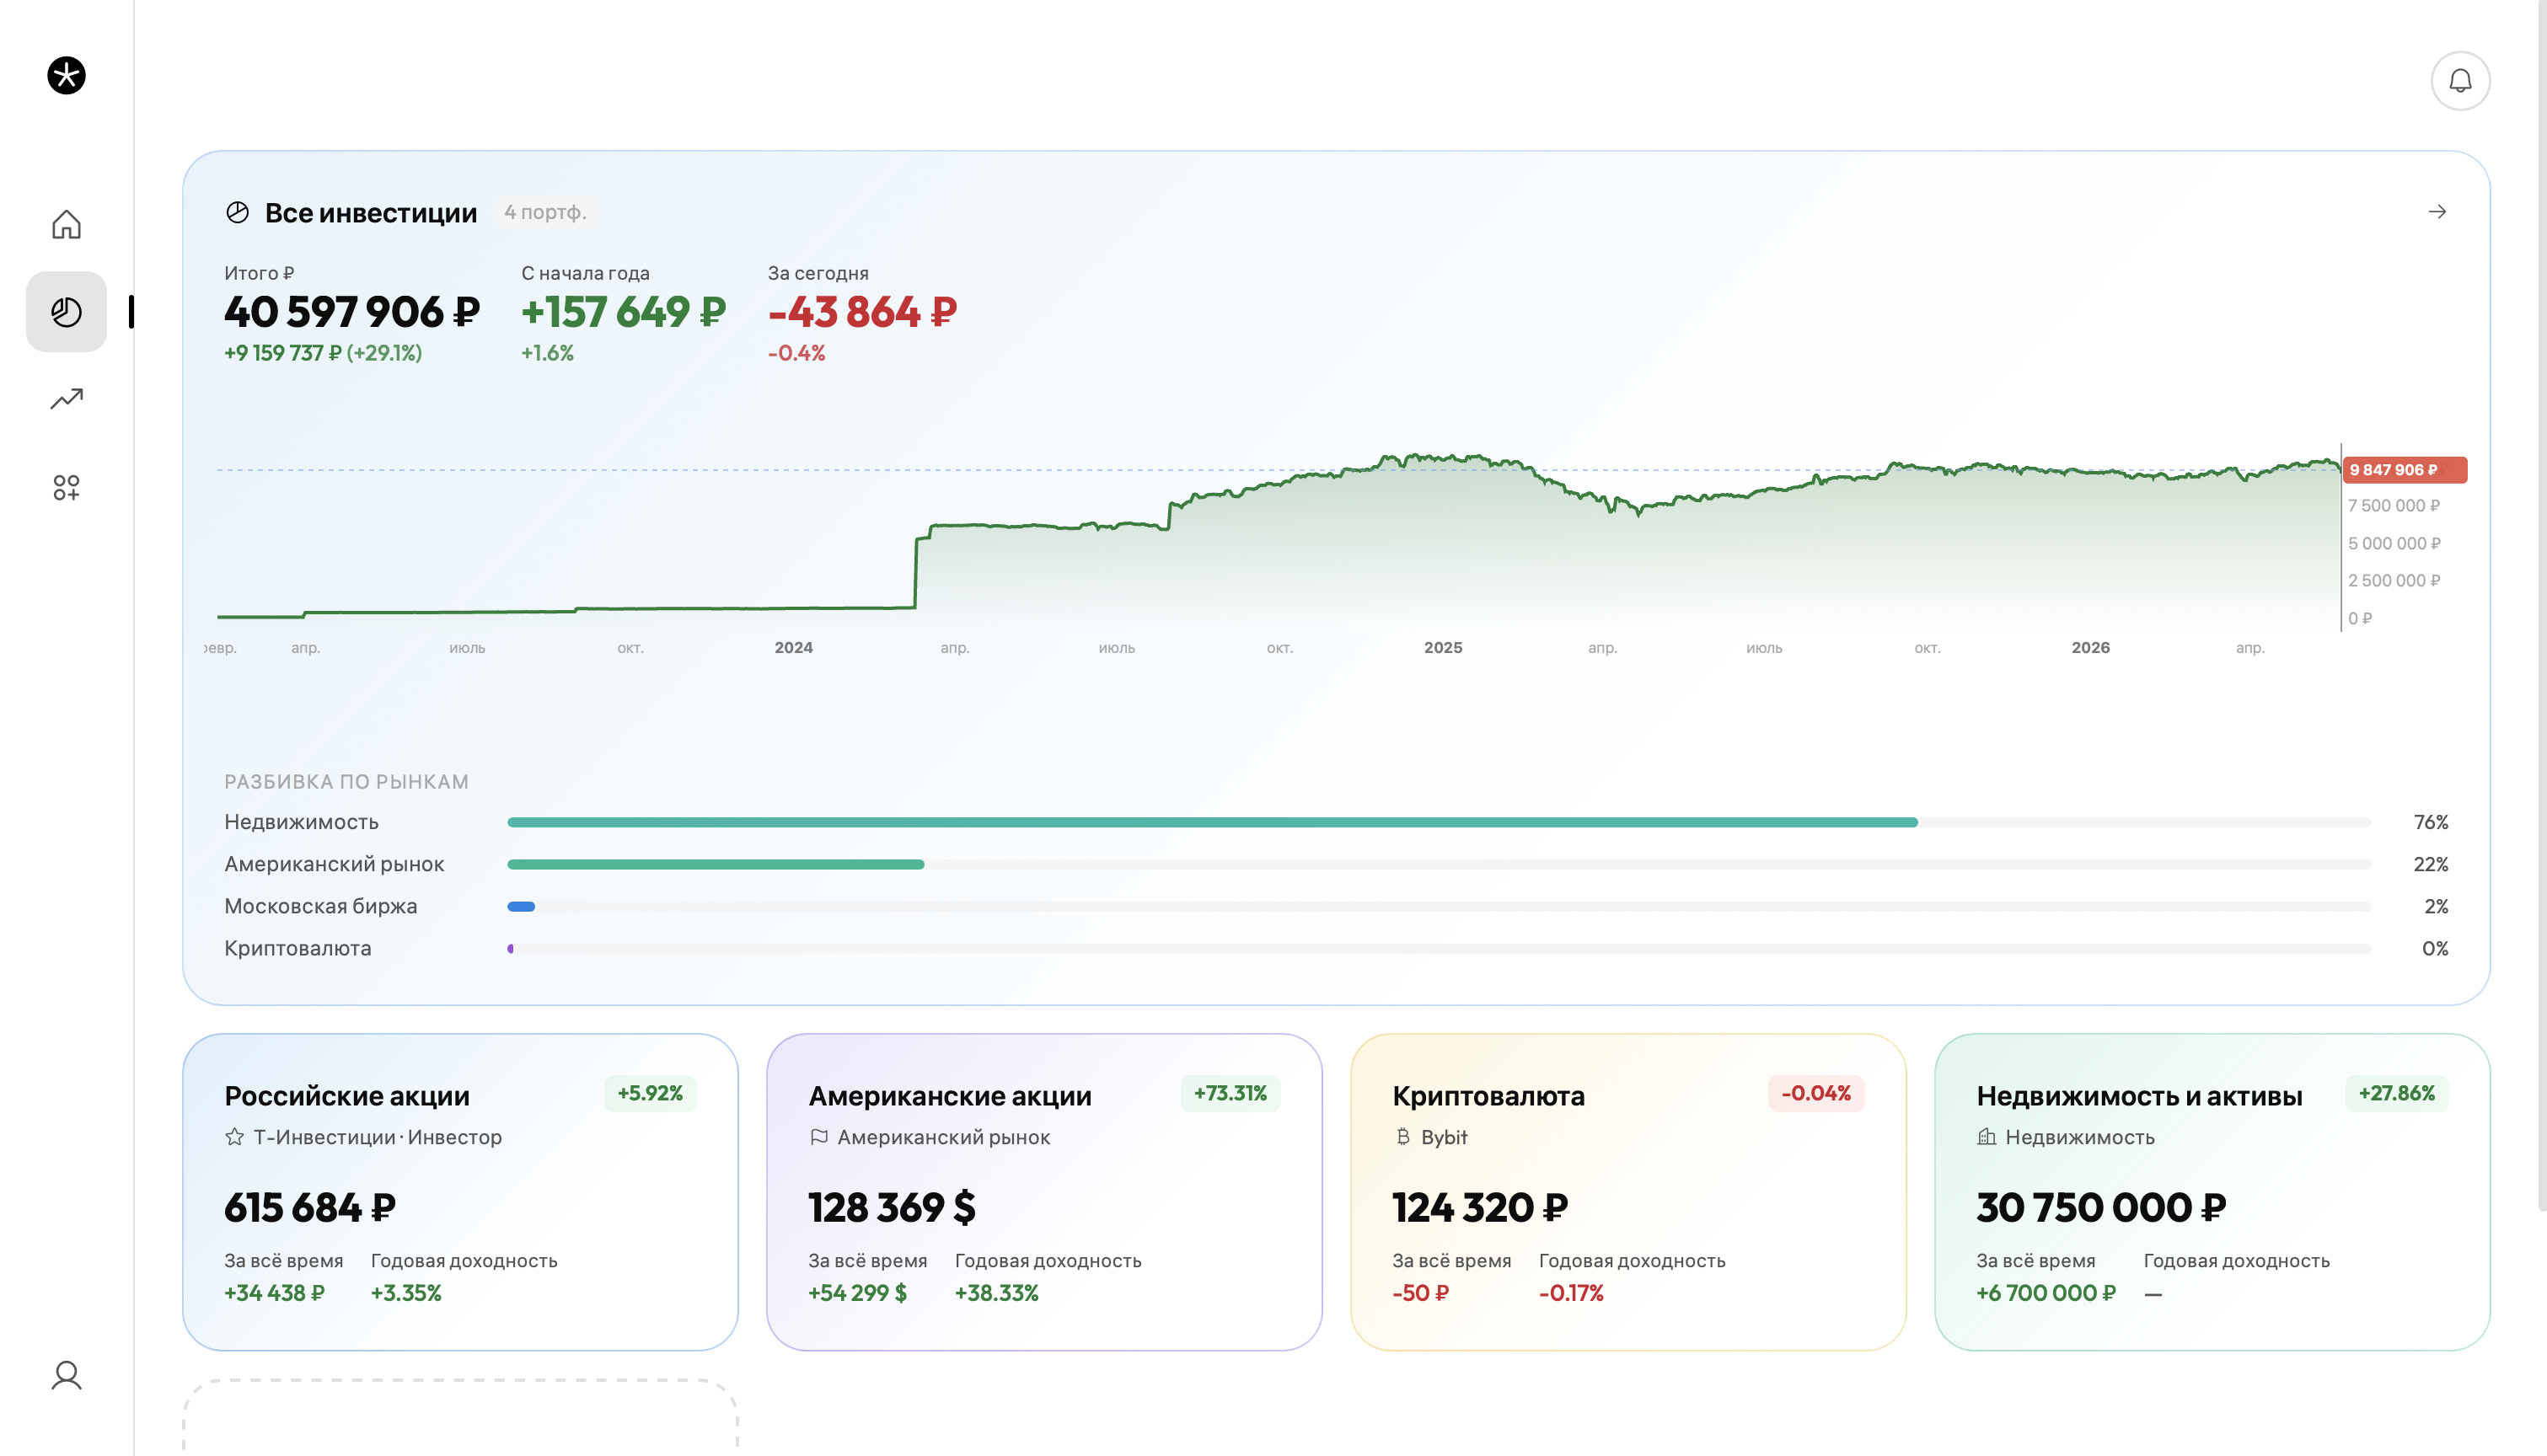Click the total 40 597 906 ₽ value

click(x=352, y=312)
